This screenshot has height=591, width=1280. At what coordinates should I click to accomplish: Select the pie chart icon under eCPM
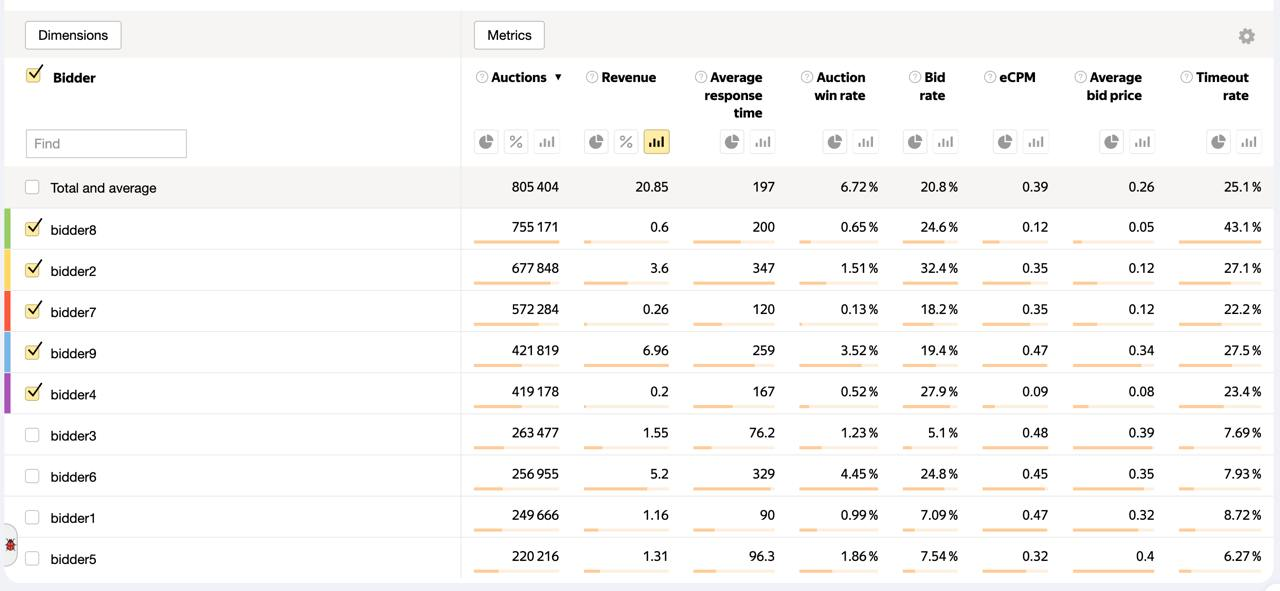(1005, 142)
